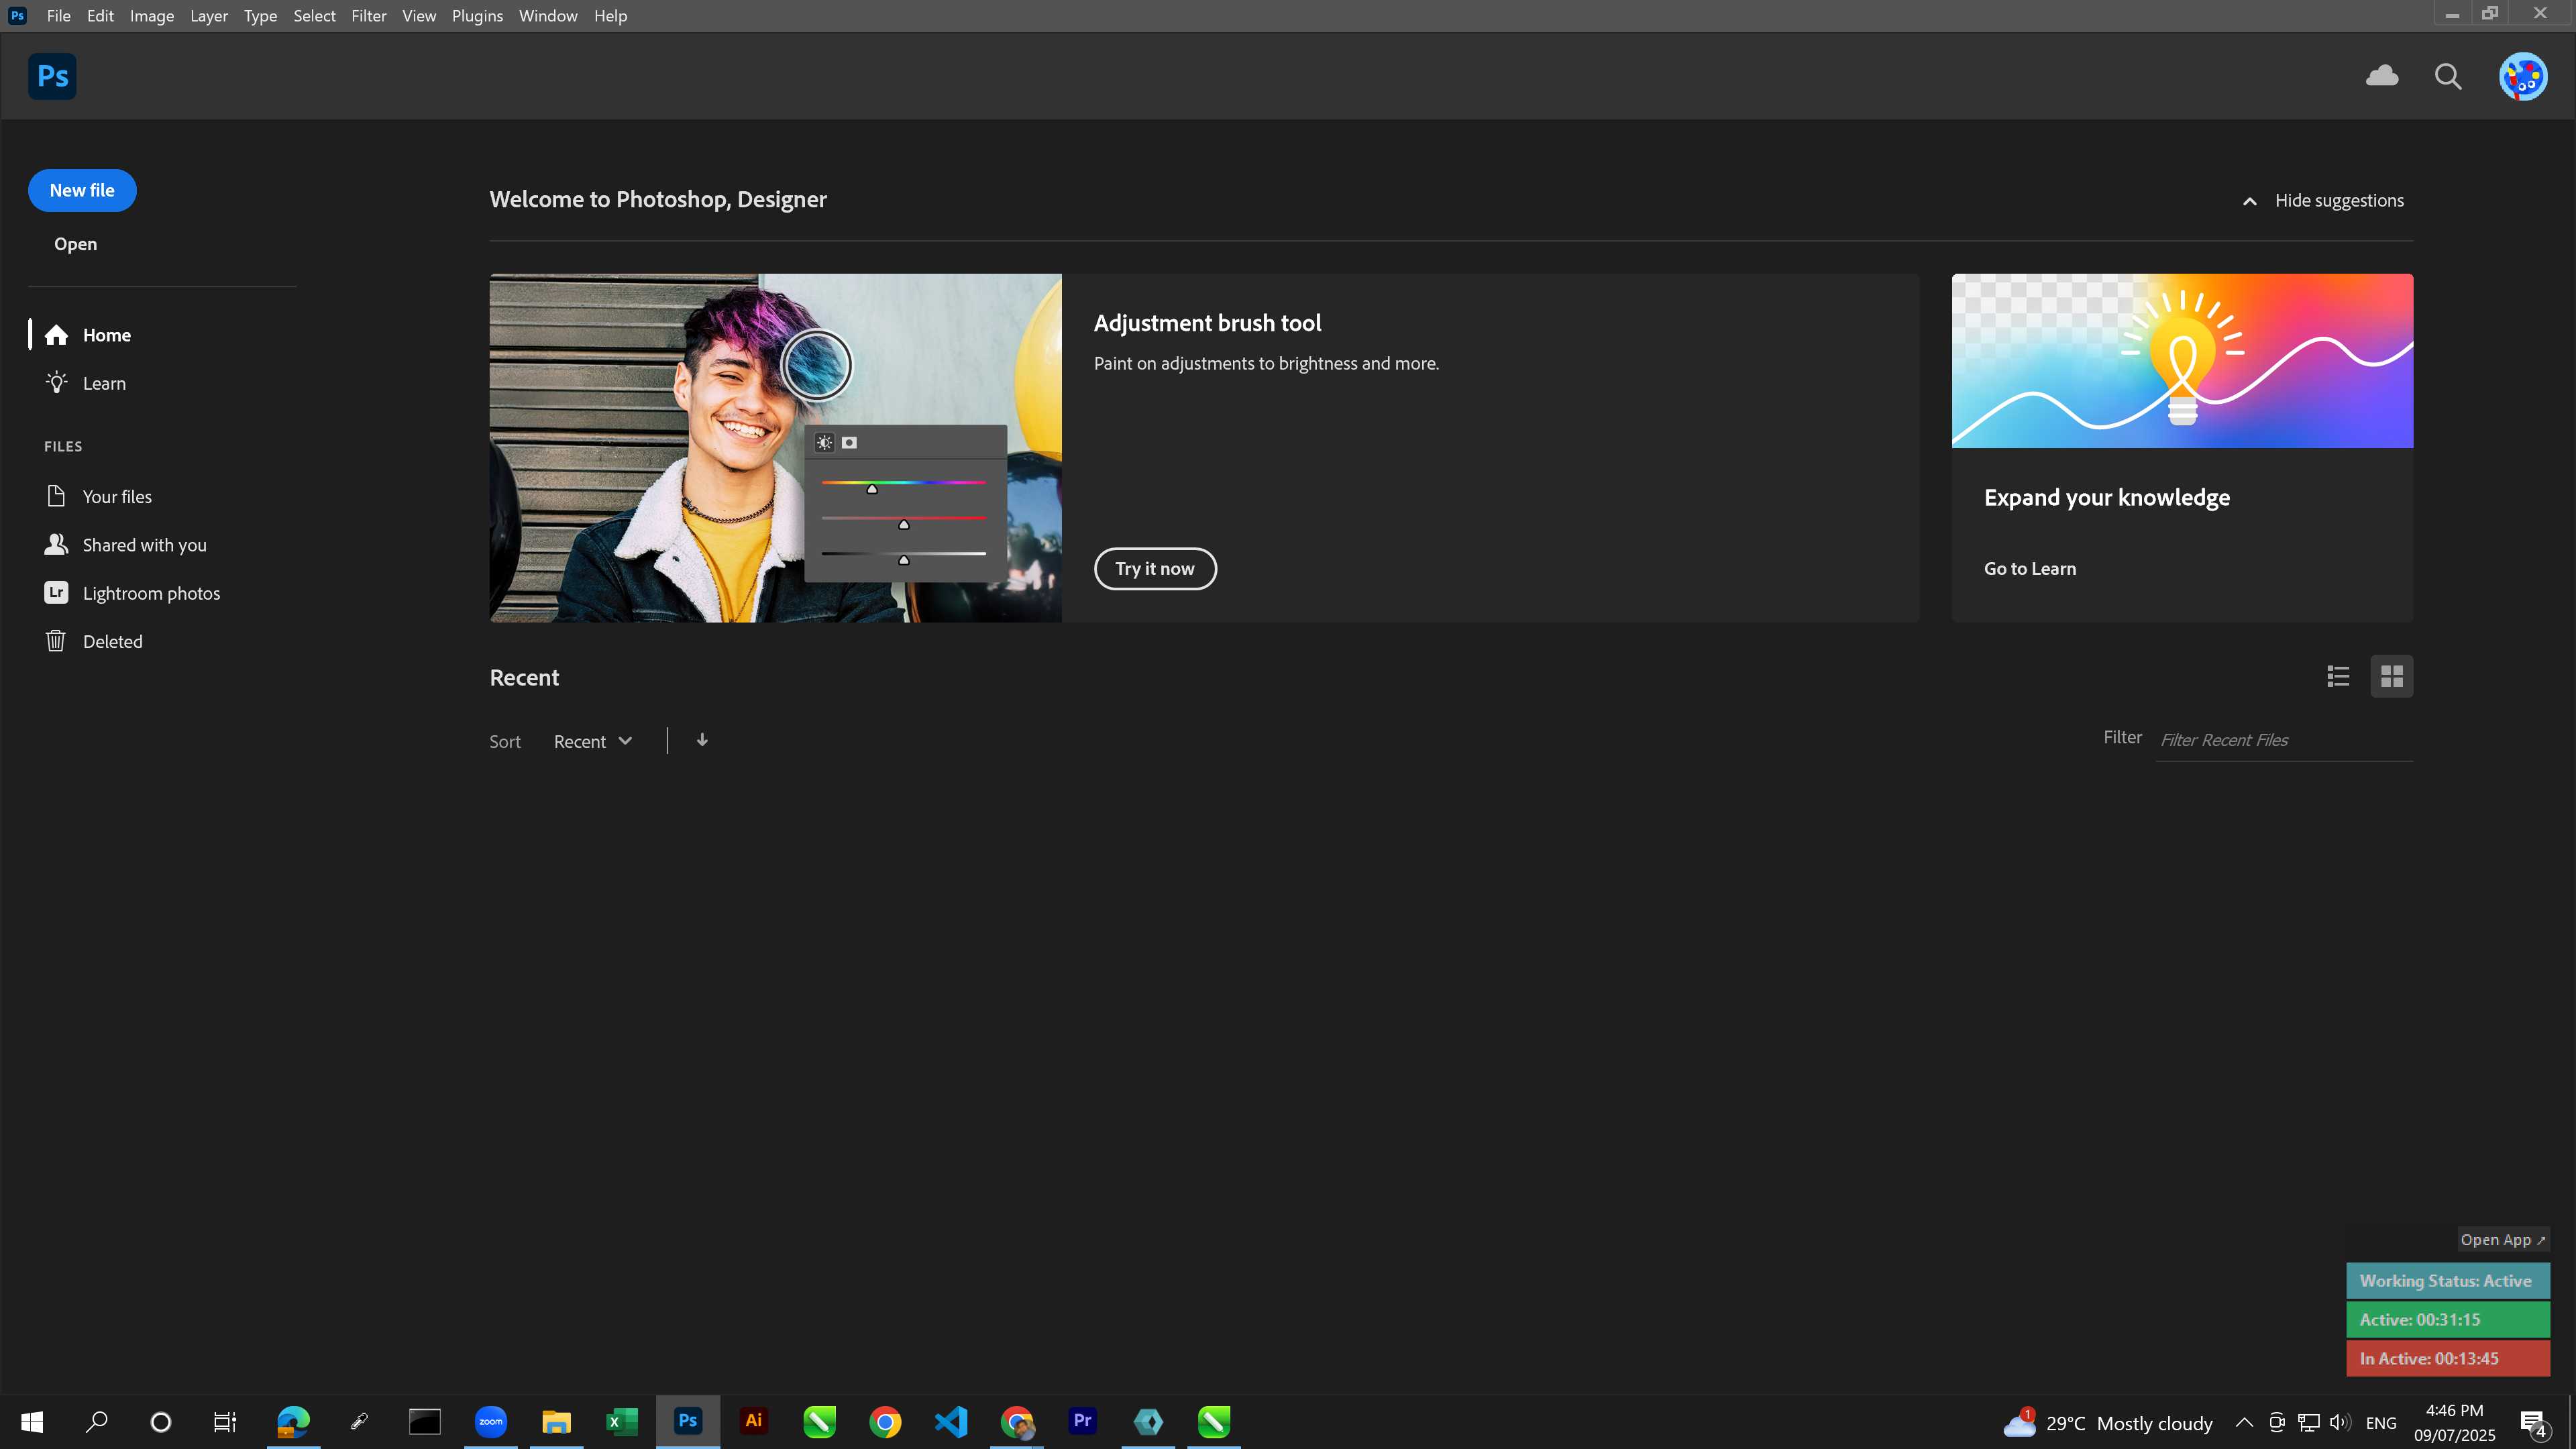2576x1449 pixels.
Task: Open the Image menu
Action: 152,16
